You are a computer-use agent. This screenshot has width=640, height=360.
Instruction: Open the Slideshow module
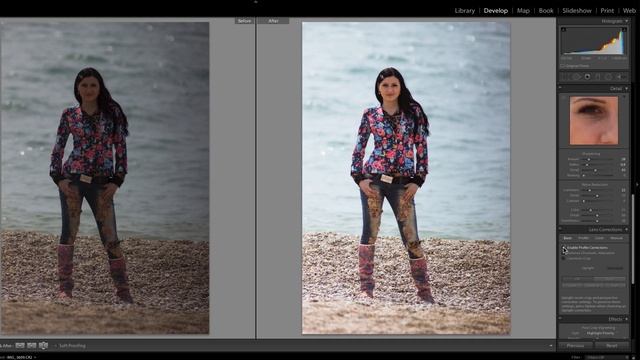click(577, 11)
